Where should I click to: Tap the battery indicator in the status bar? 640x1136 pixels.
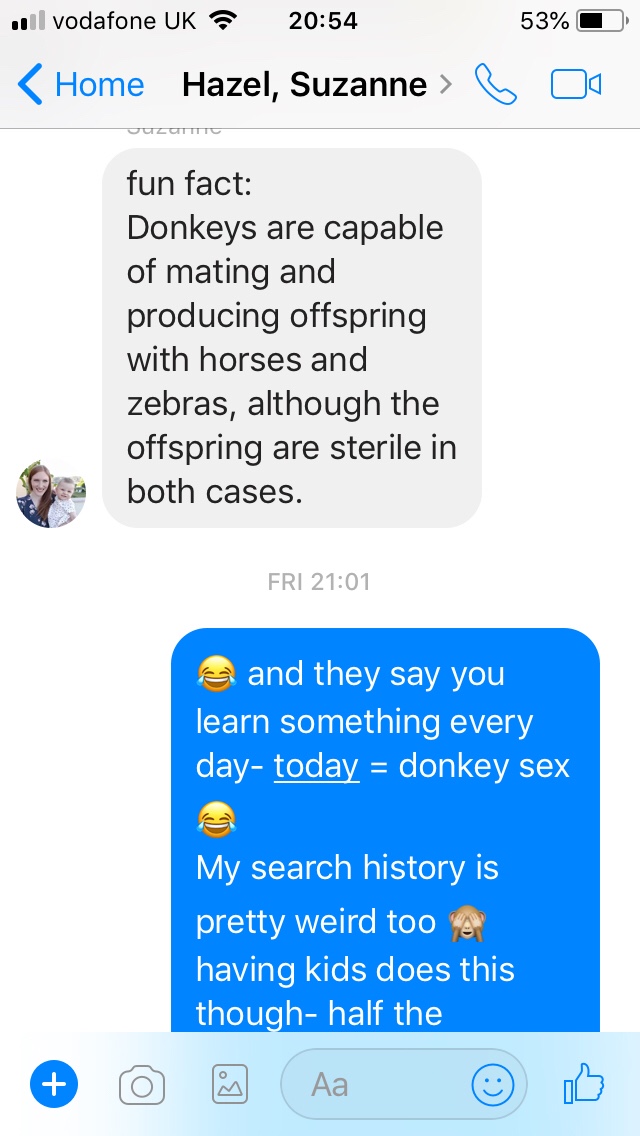(602, 21)
